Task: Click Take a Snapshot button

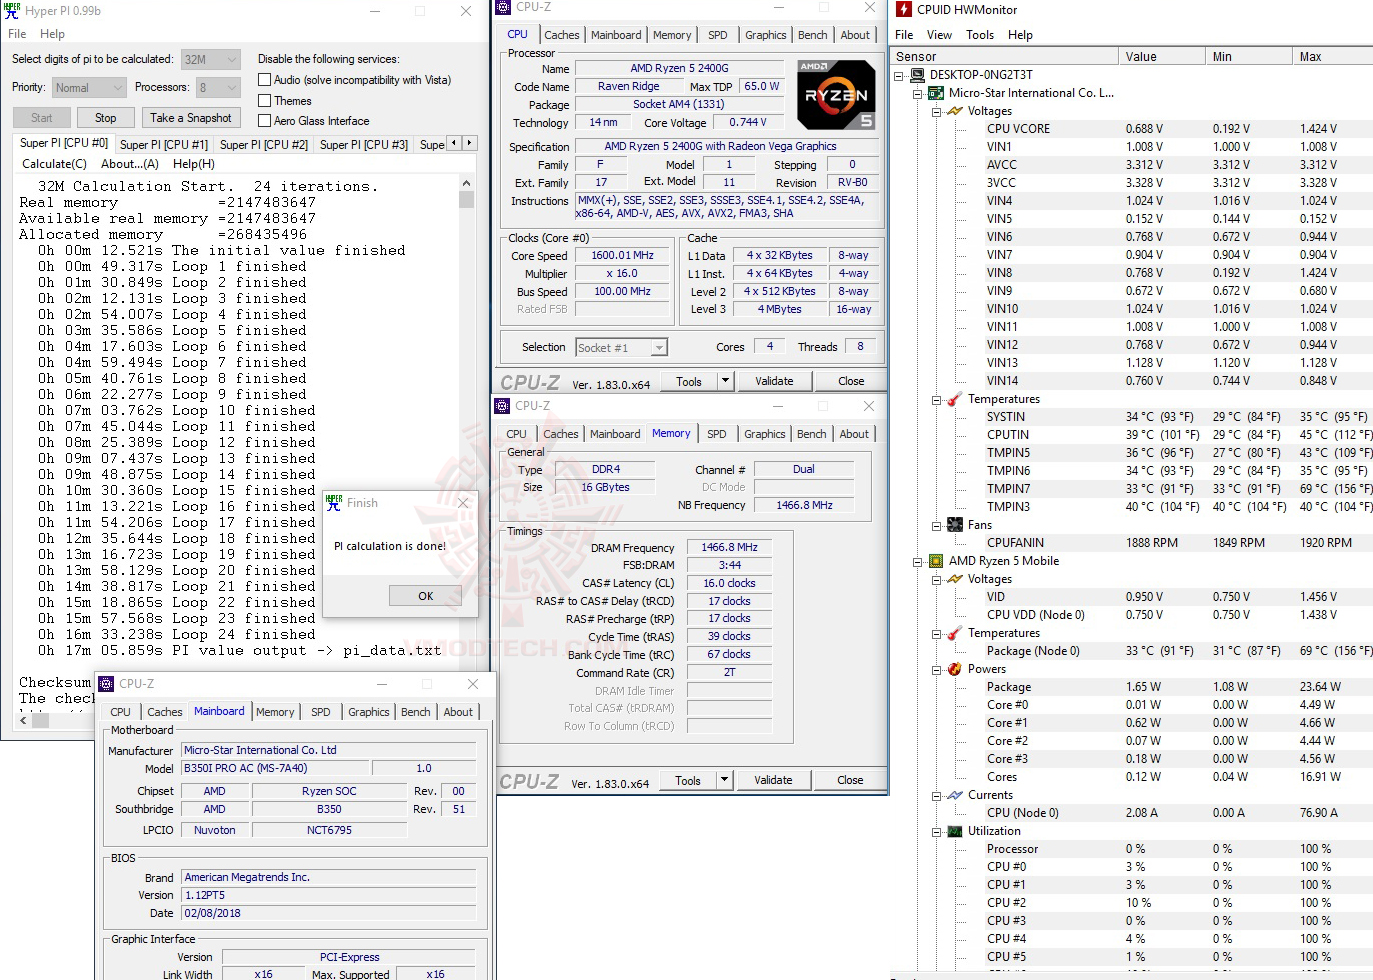Action: (191, 118)
